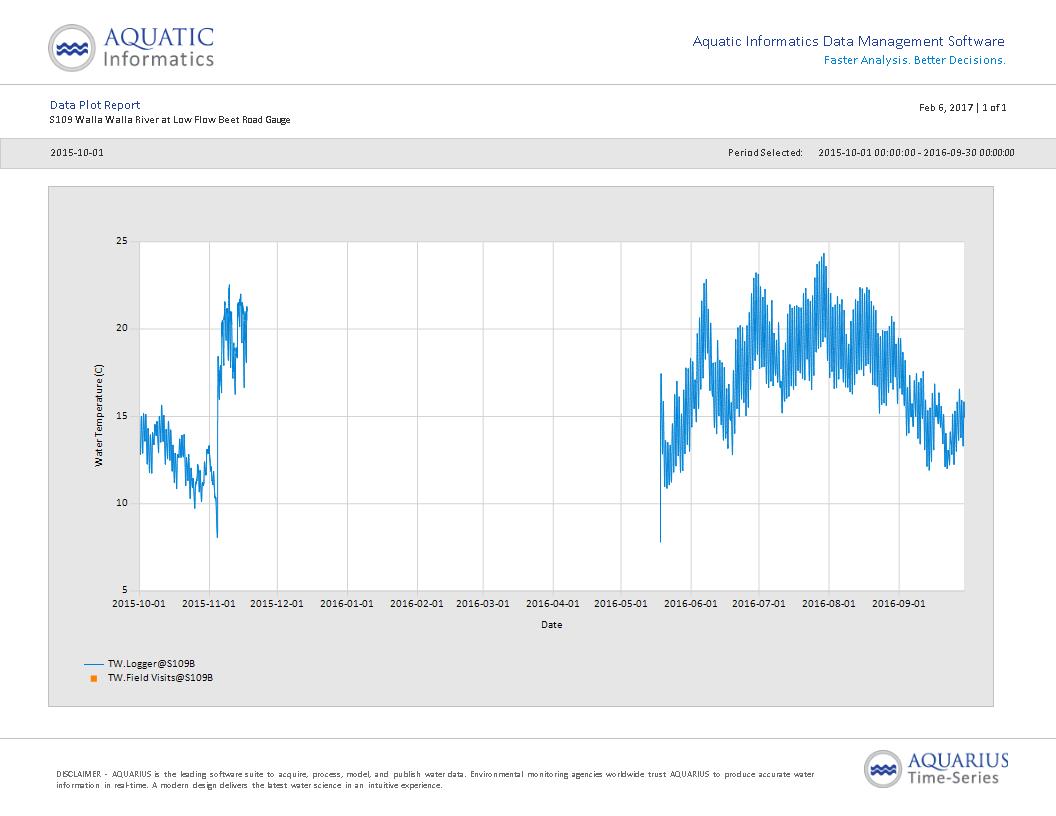Click the Feb 6, 2017 page indicator
Screen dimensions: 1056x816
(962, 108)
